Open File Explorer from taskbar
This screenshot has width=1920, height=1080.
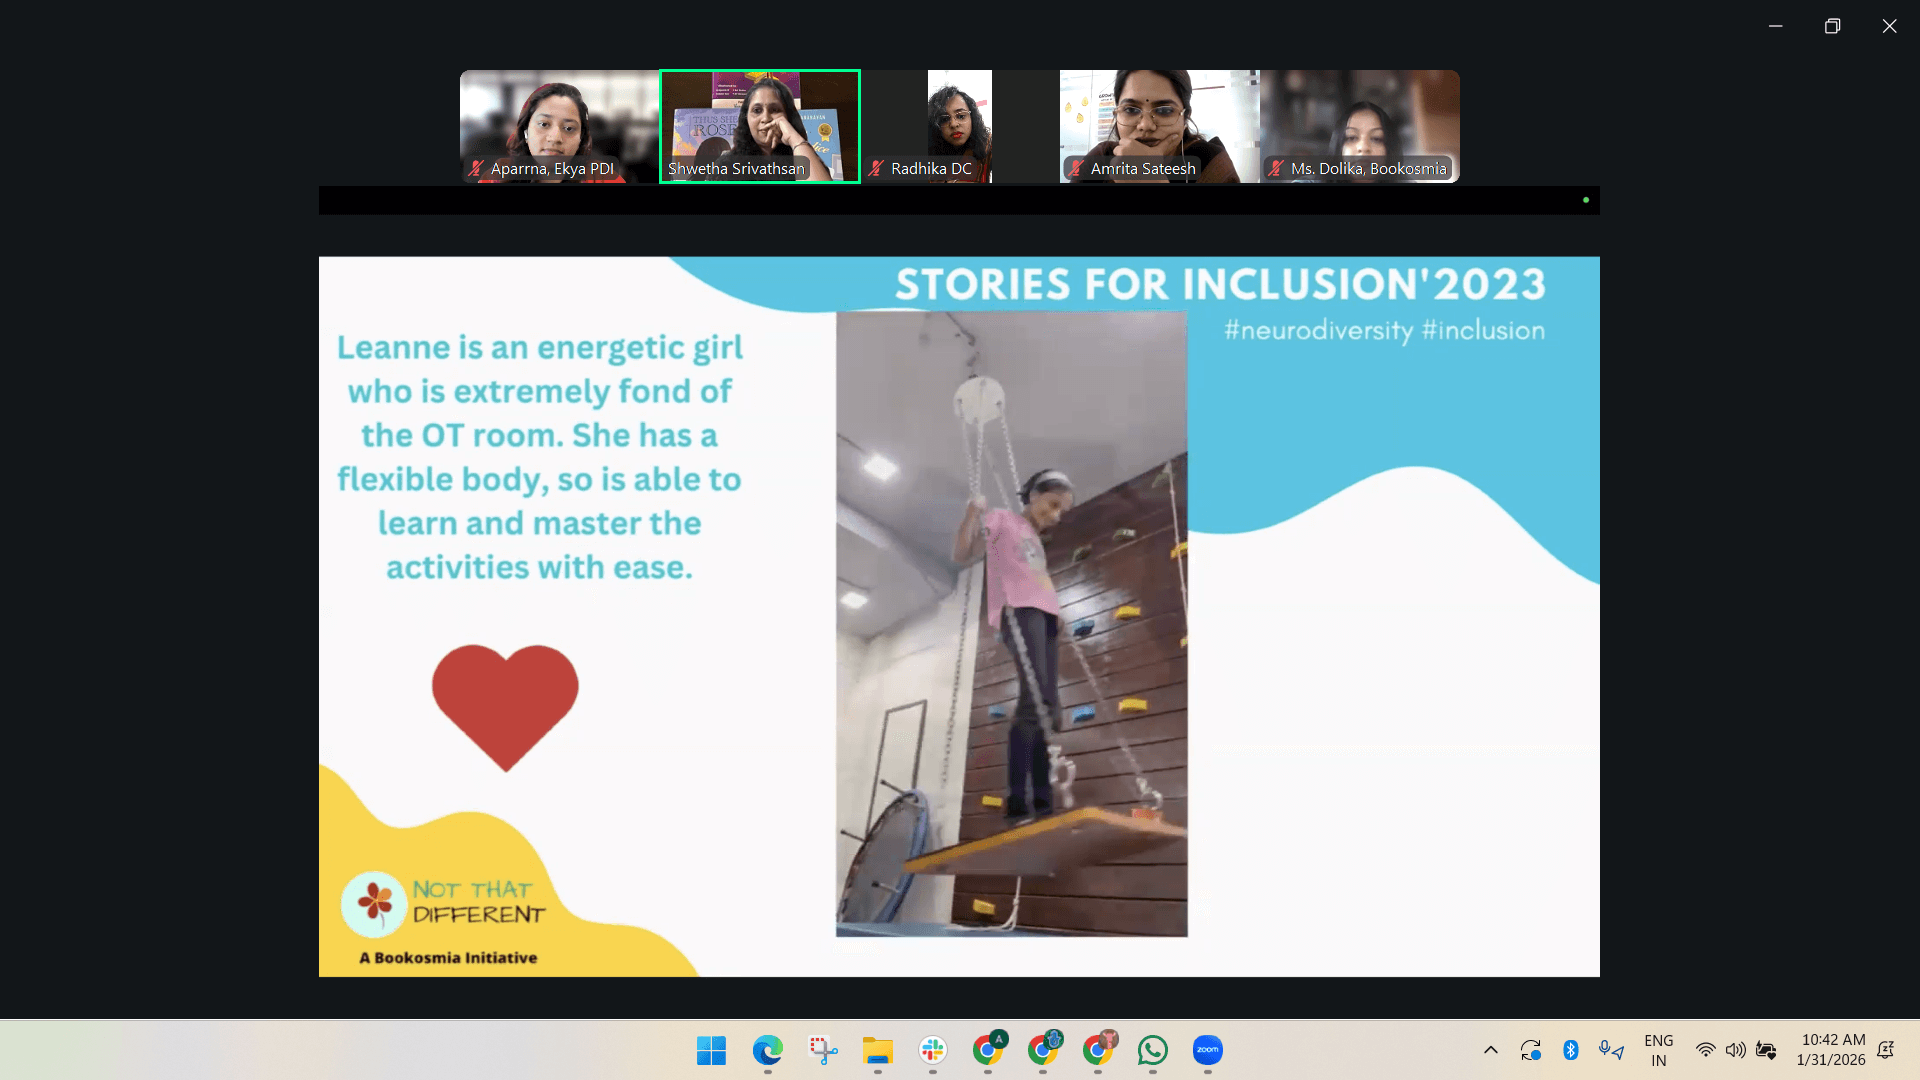tap(877, 1050)
